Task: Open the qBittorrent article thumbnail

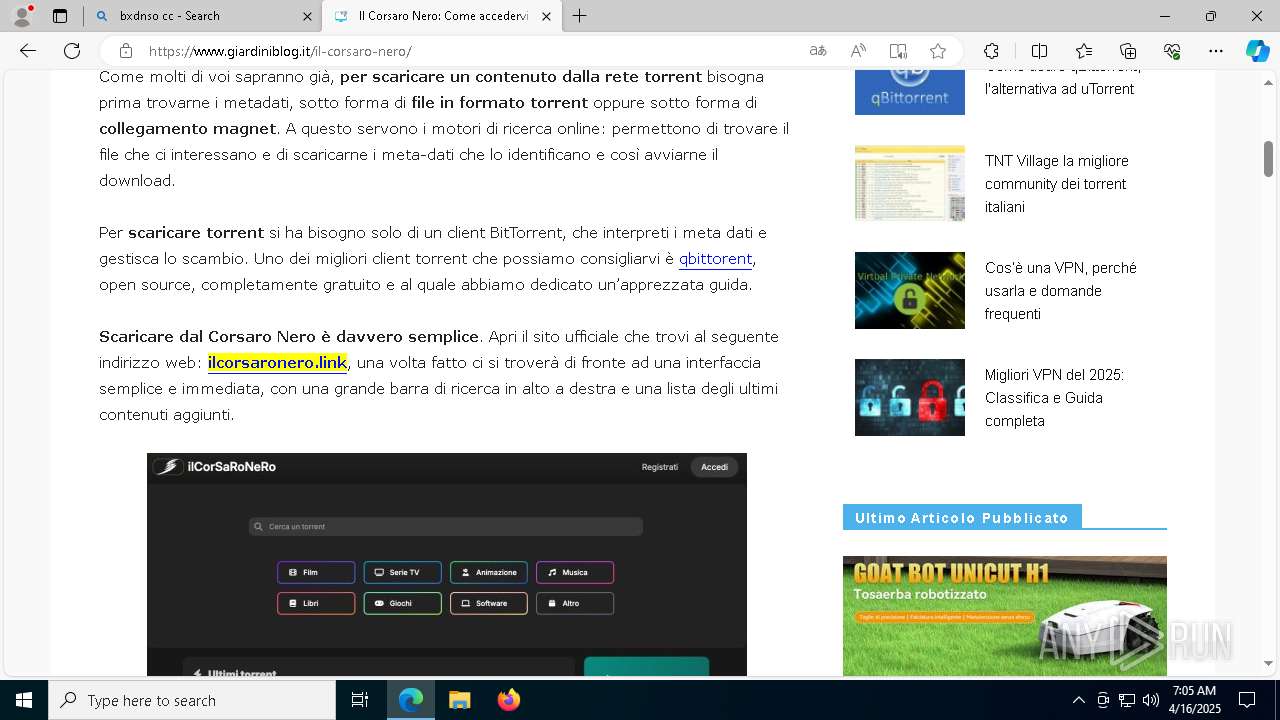Action: click(910, 92)
